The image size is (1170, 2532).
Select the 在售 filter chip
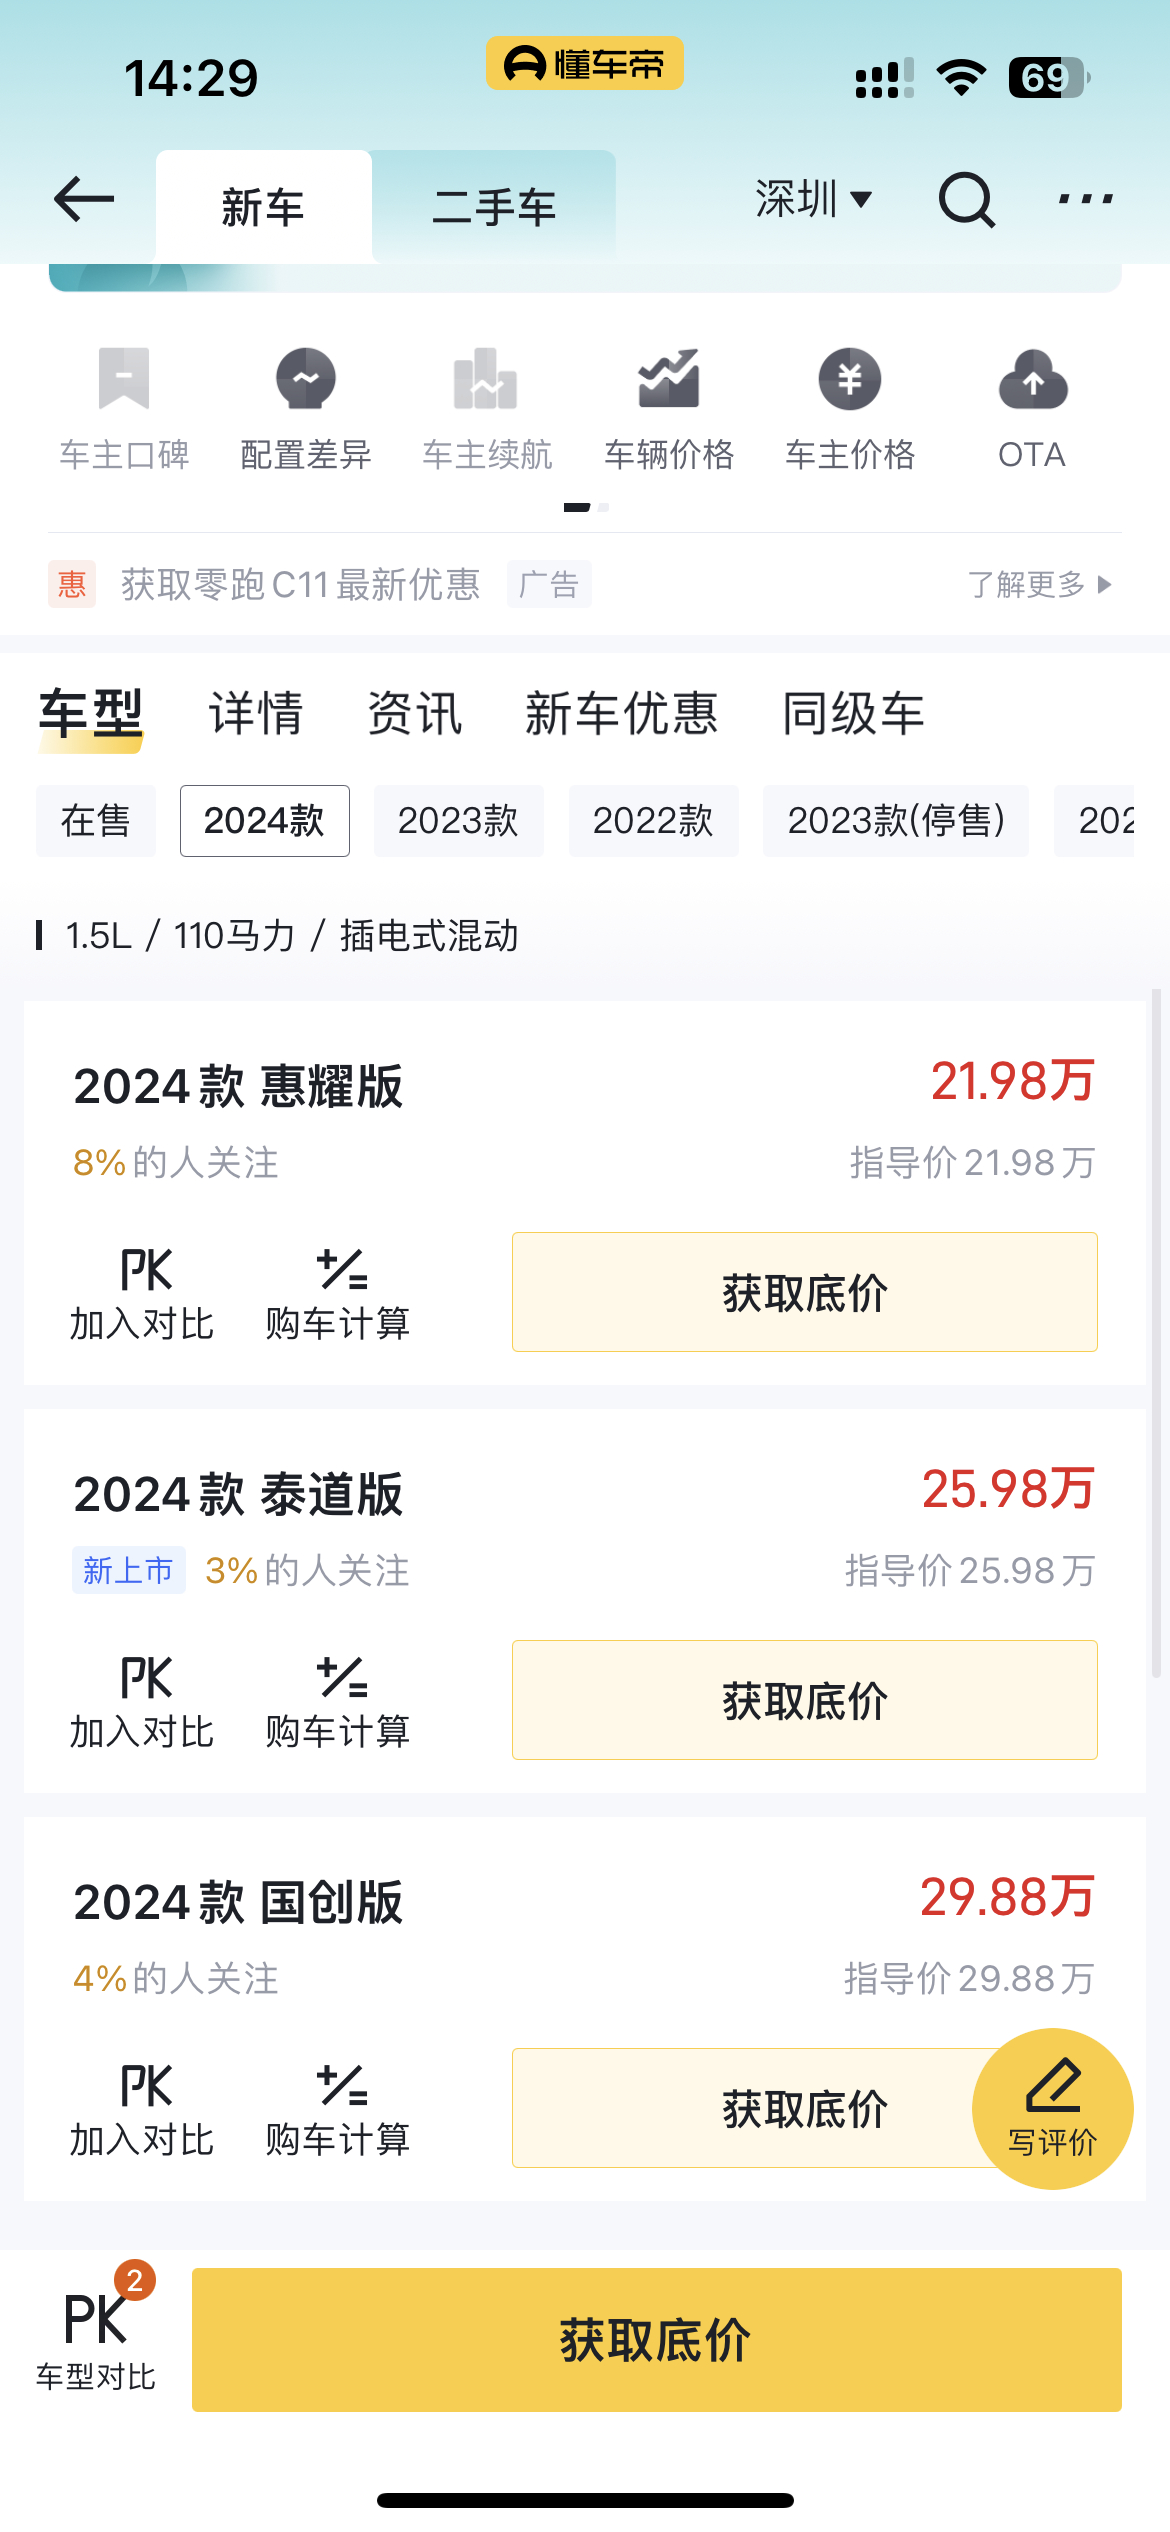point(96,821)
